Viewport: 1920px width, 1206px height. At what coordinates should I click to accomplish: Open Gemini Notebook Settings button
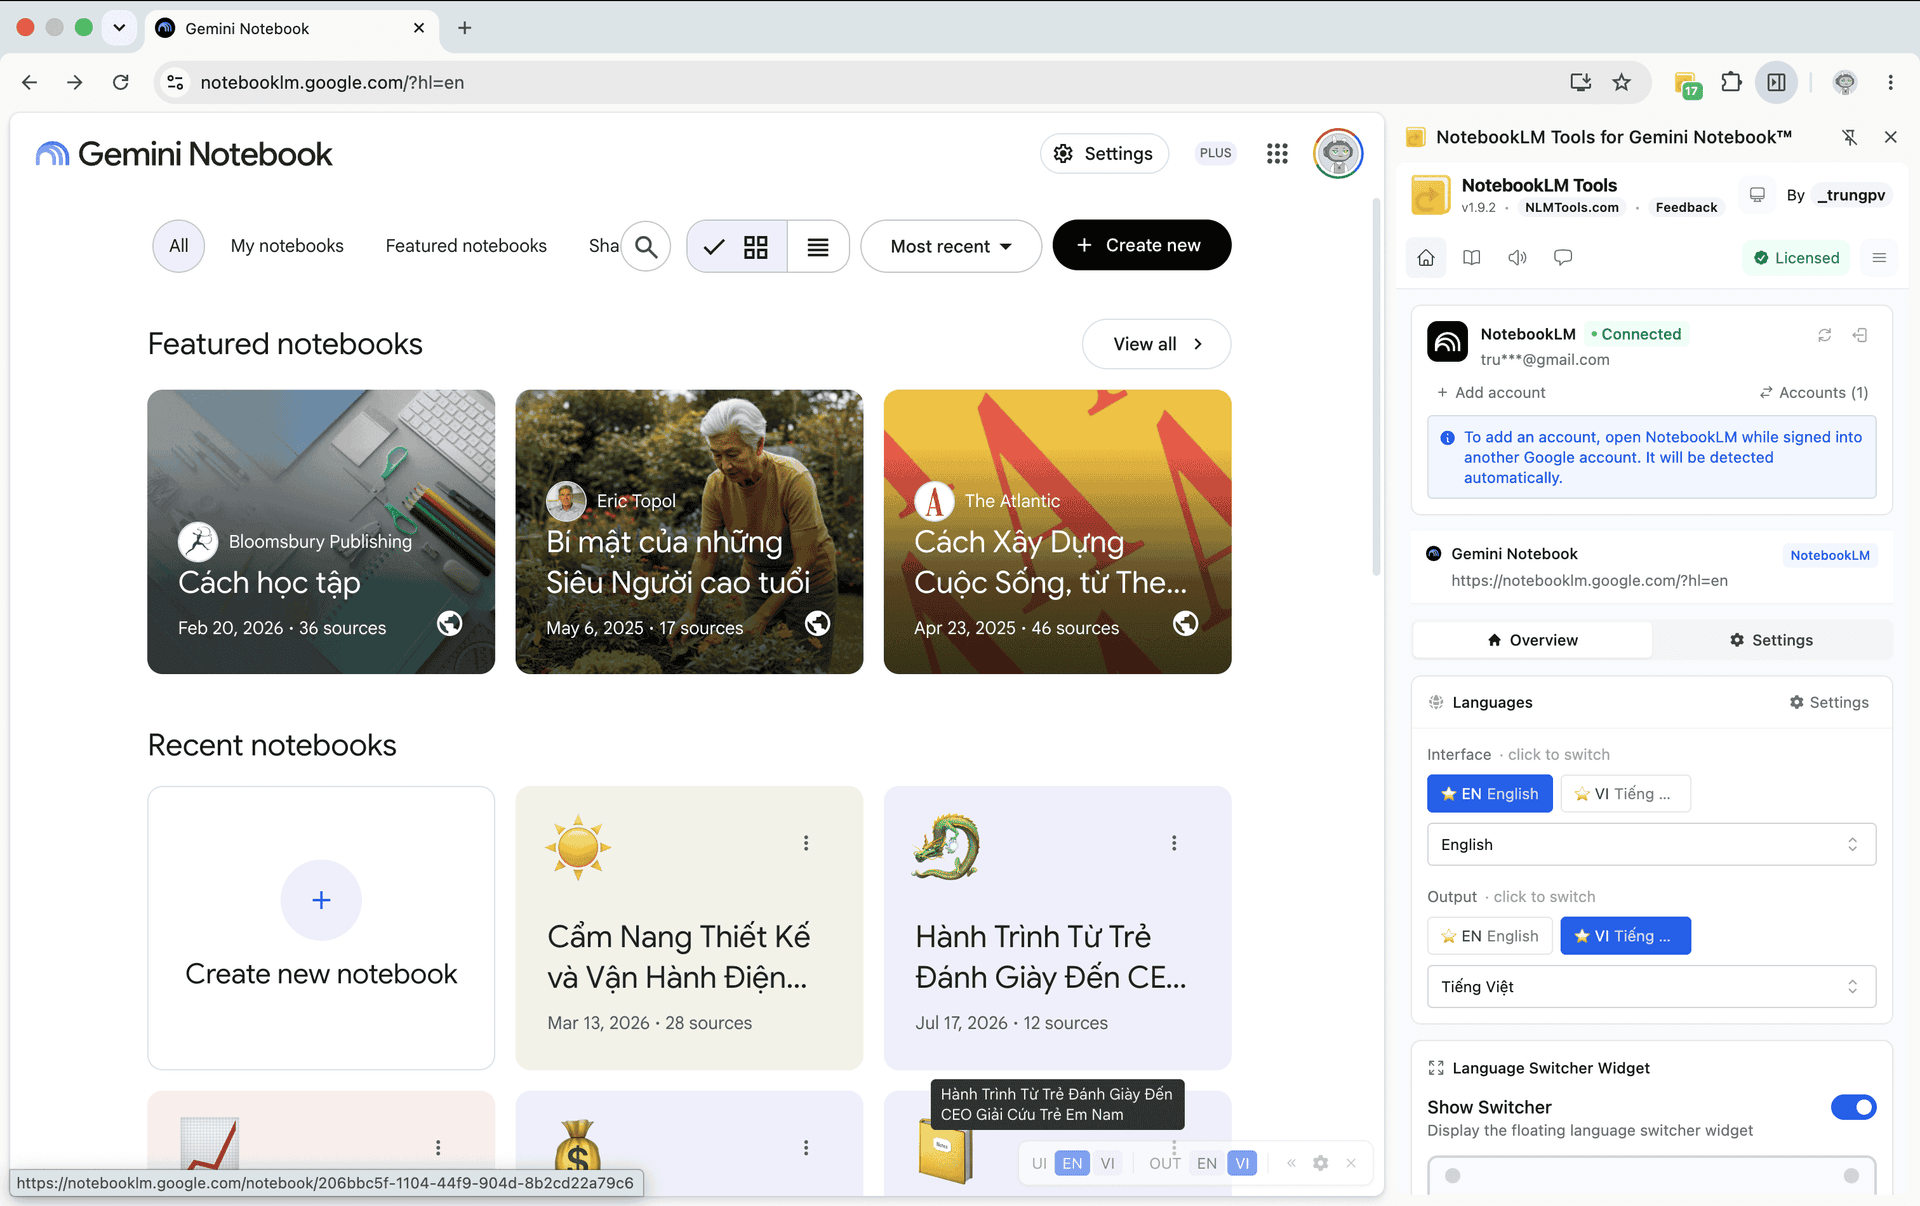pos(1104,153)
